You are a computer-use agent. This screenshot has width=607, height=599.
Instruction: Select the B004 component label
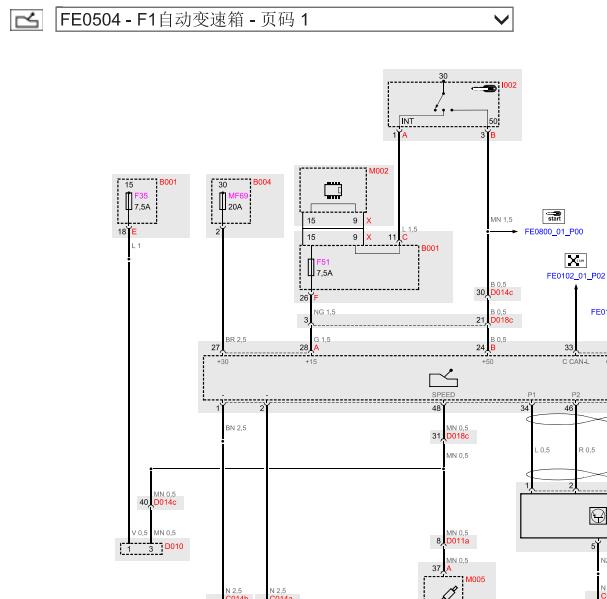(x=262, y=182)
